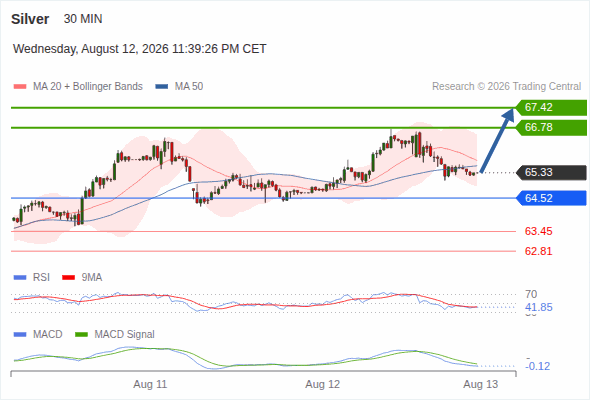The width and height of the screenshot is (590, 400).
Task: Click the Silver chart title
Action: pyautogui.click(x=30, y=19)
